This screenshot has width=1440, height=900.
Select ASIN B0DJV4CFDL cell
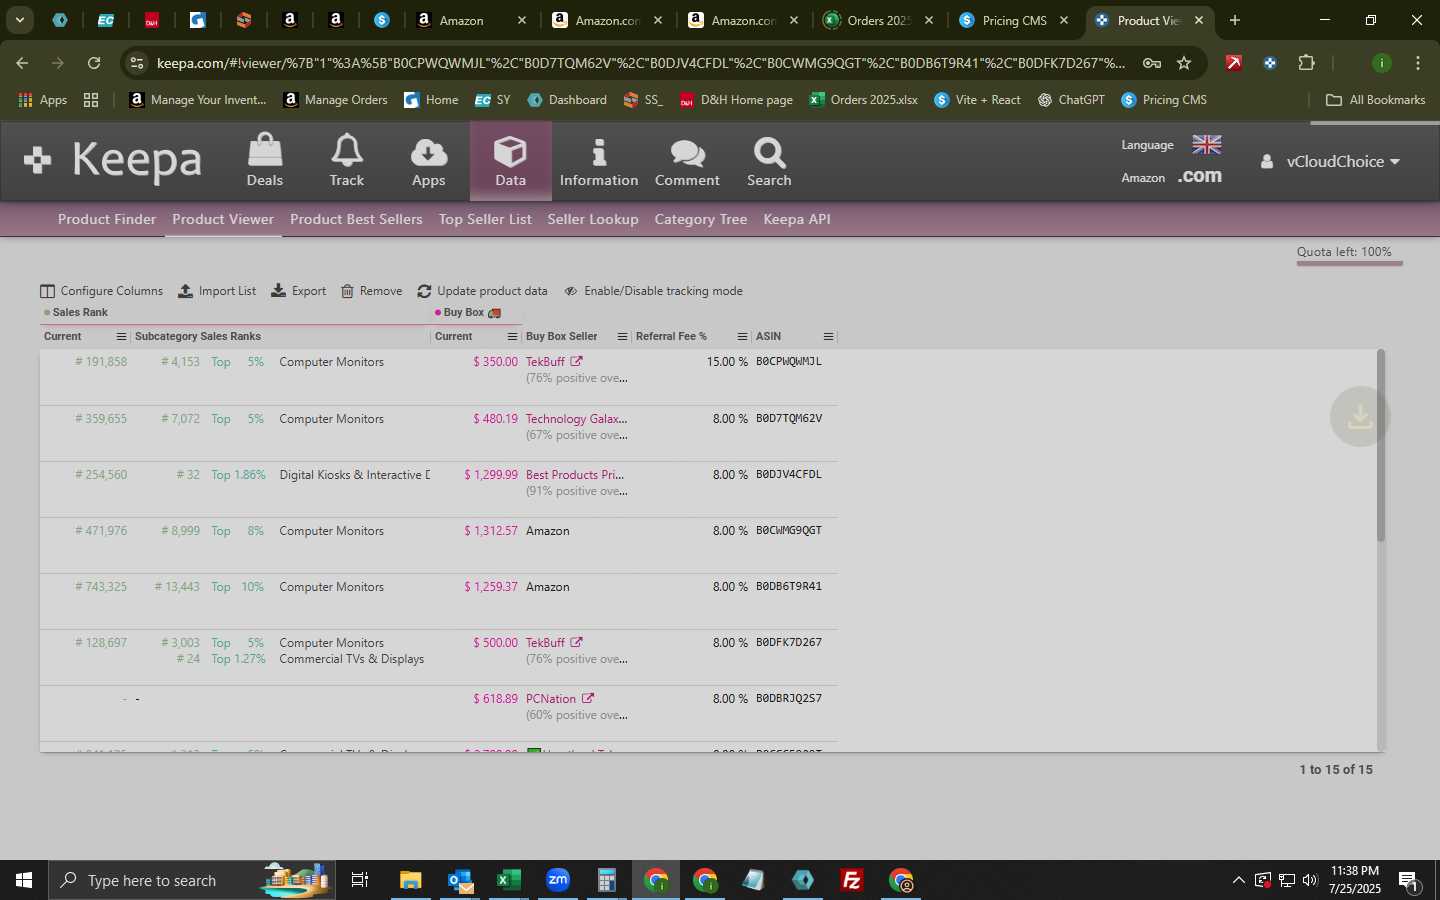click(789, 475)
